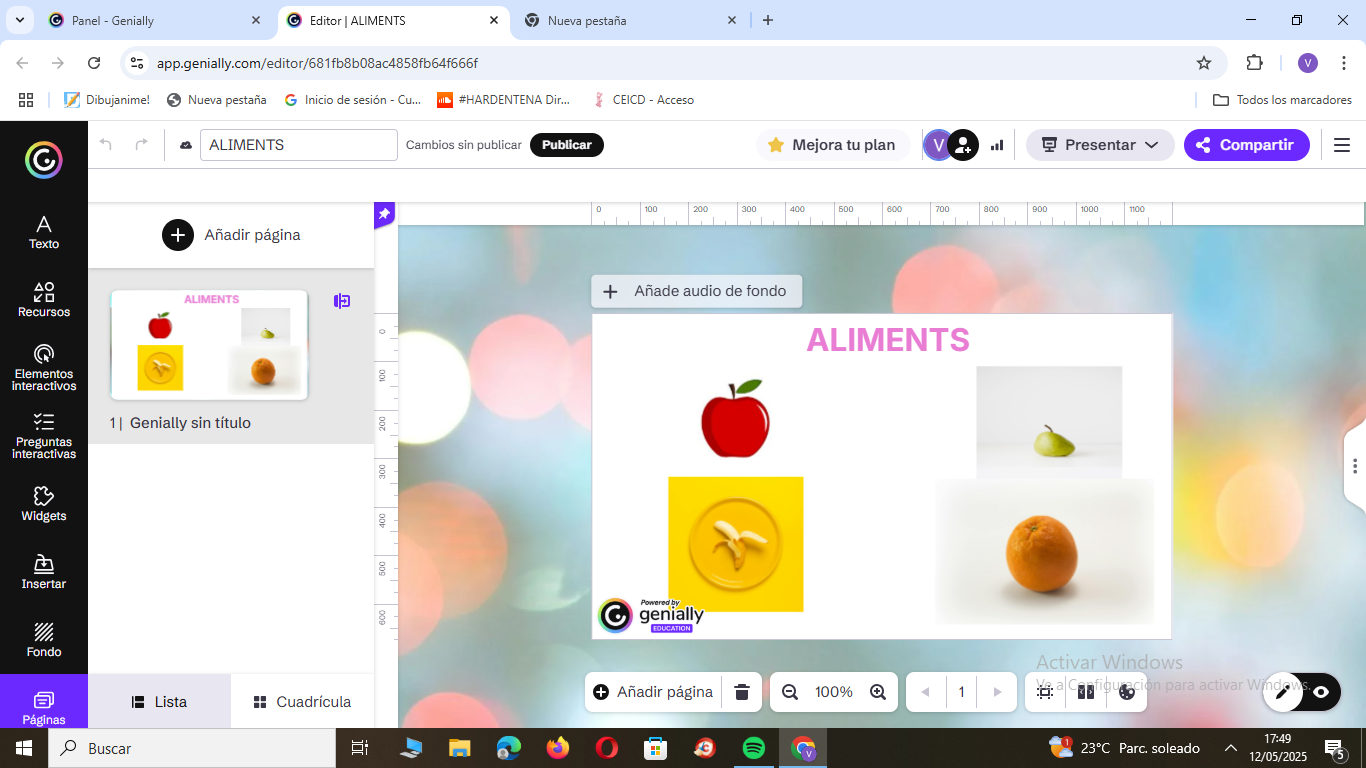This screenshot has height=768, width=1366.
Task: Open the hamburger menu at top right
Action: (1342, 145)
